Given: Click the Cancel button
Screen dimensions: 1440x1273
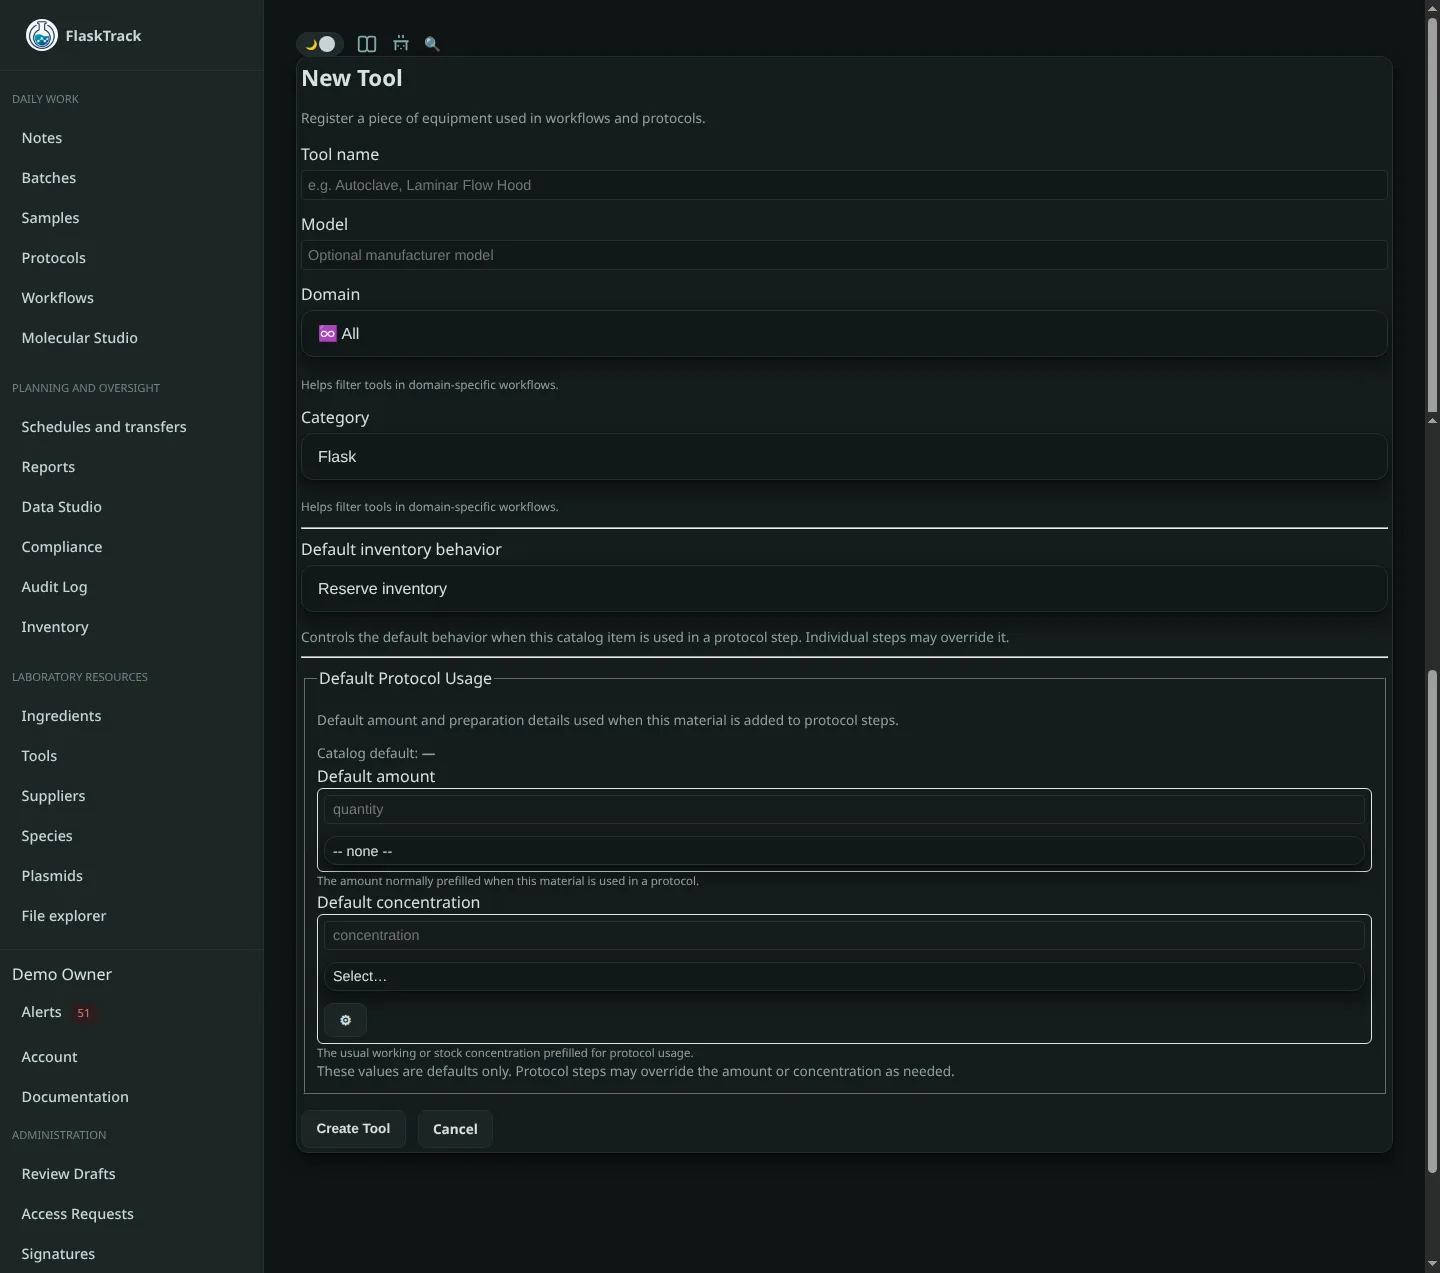Looking at the screenshot, I should pyautogui.click(x=455, y=1129).
